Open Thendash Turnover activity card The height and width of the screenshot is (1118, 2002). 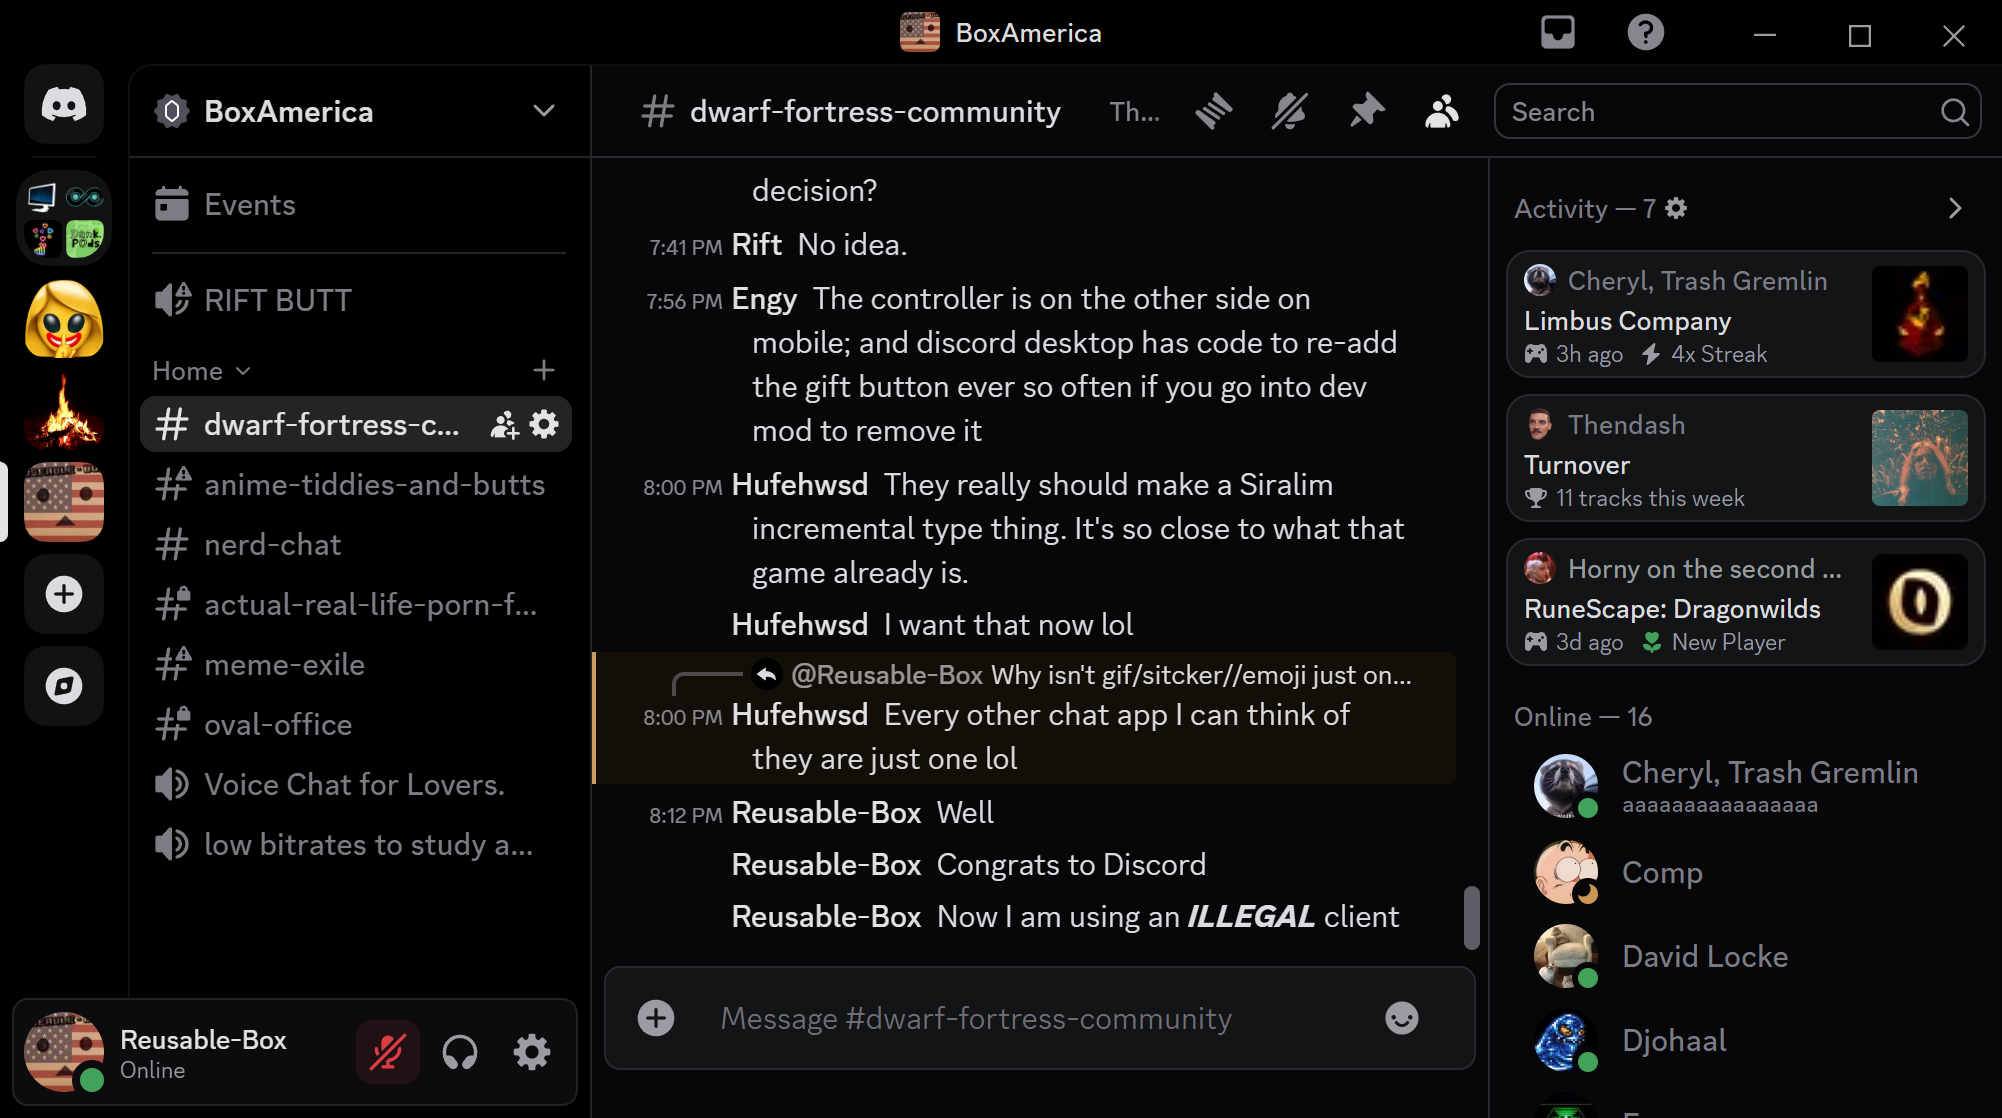(1745, 458)
